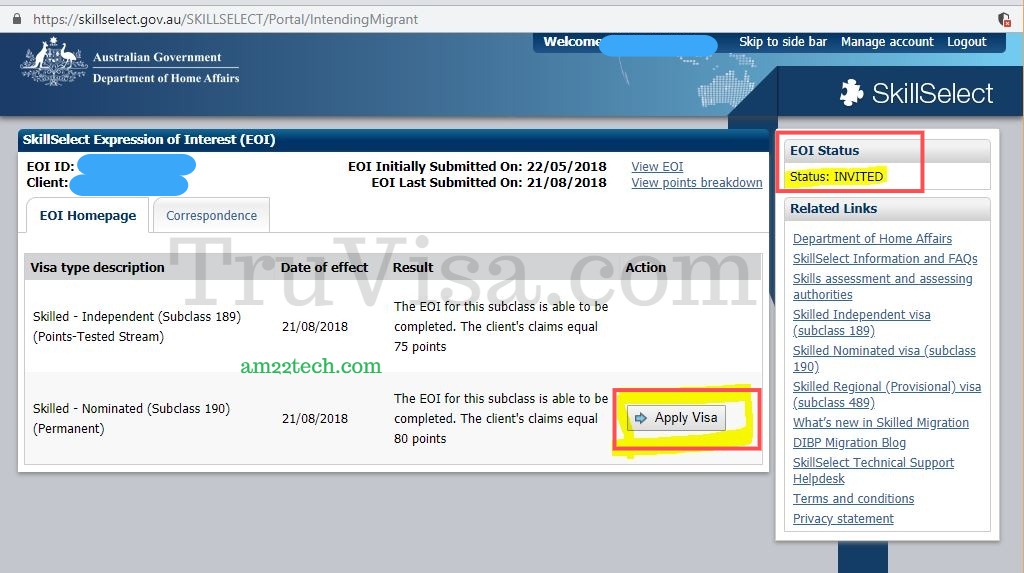The width and height of the screenshot is (1024, 573).
Task: Click the Department of Home Affairs header text
Action: [166, 78]
